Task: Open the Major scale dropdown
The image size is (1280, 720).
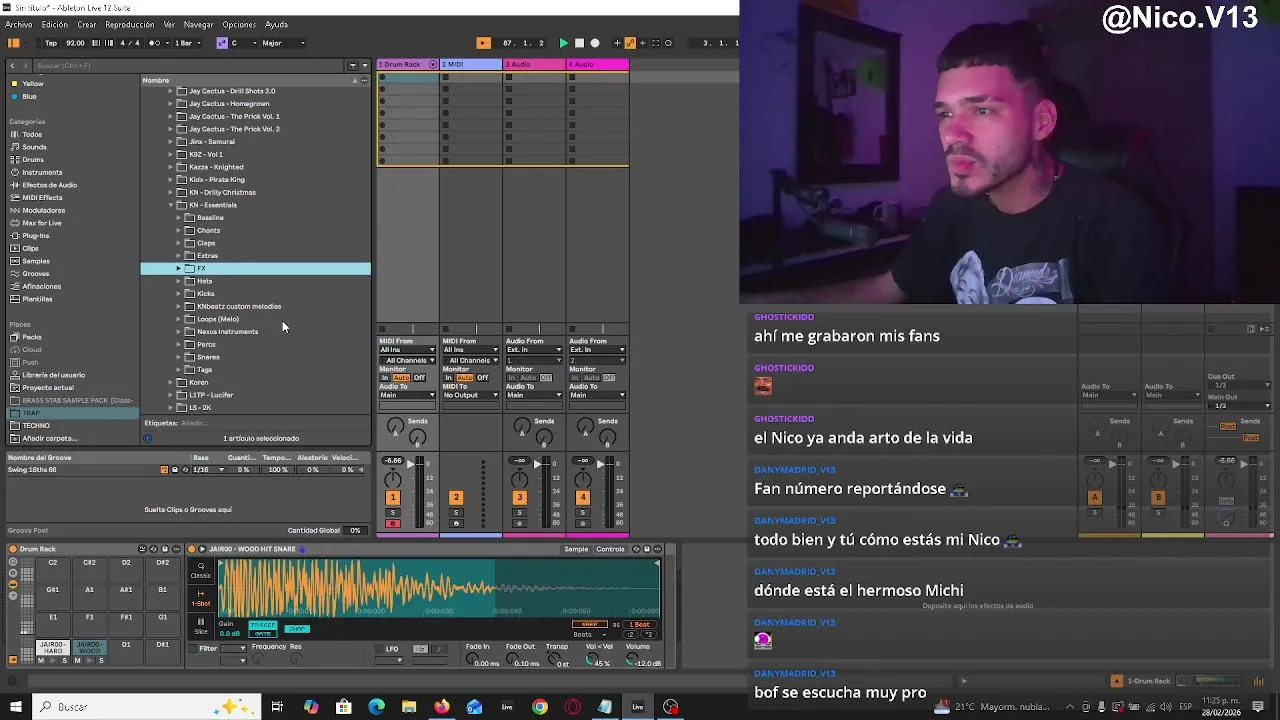Action: point(284,43)
